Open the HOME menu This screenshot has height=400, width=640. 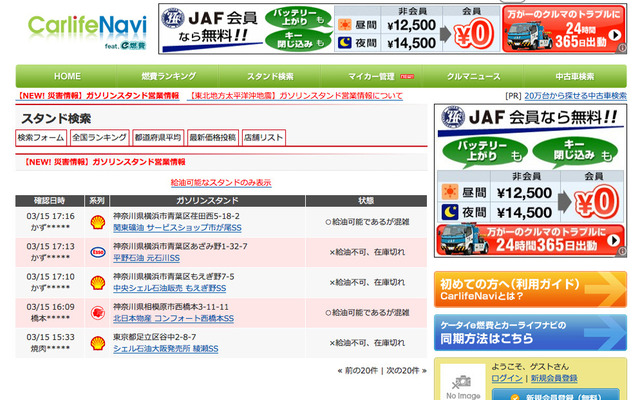pos(67,76)
